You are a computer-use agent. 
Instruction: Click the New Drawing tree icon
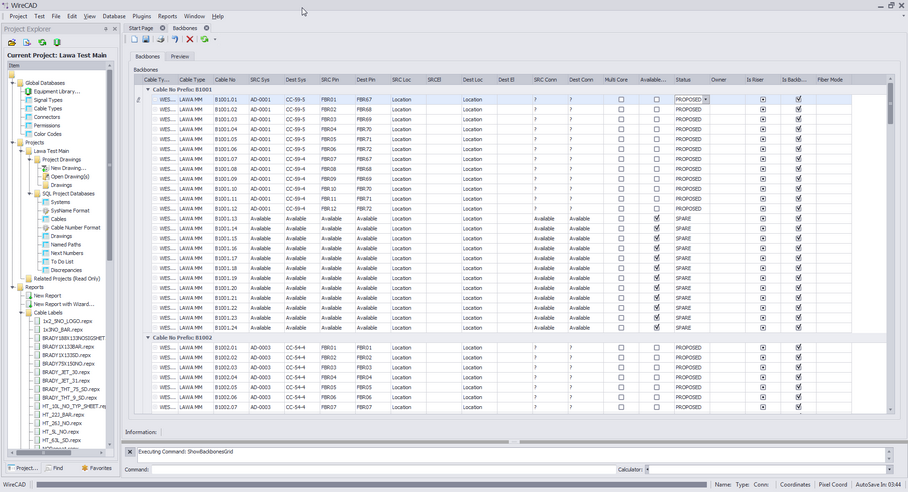tap(45, 168)
